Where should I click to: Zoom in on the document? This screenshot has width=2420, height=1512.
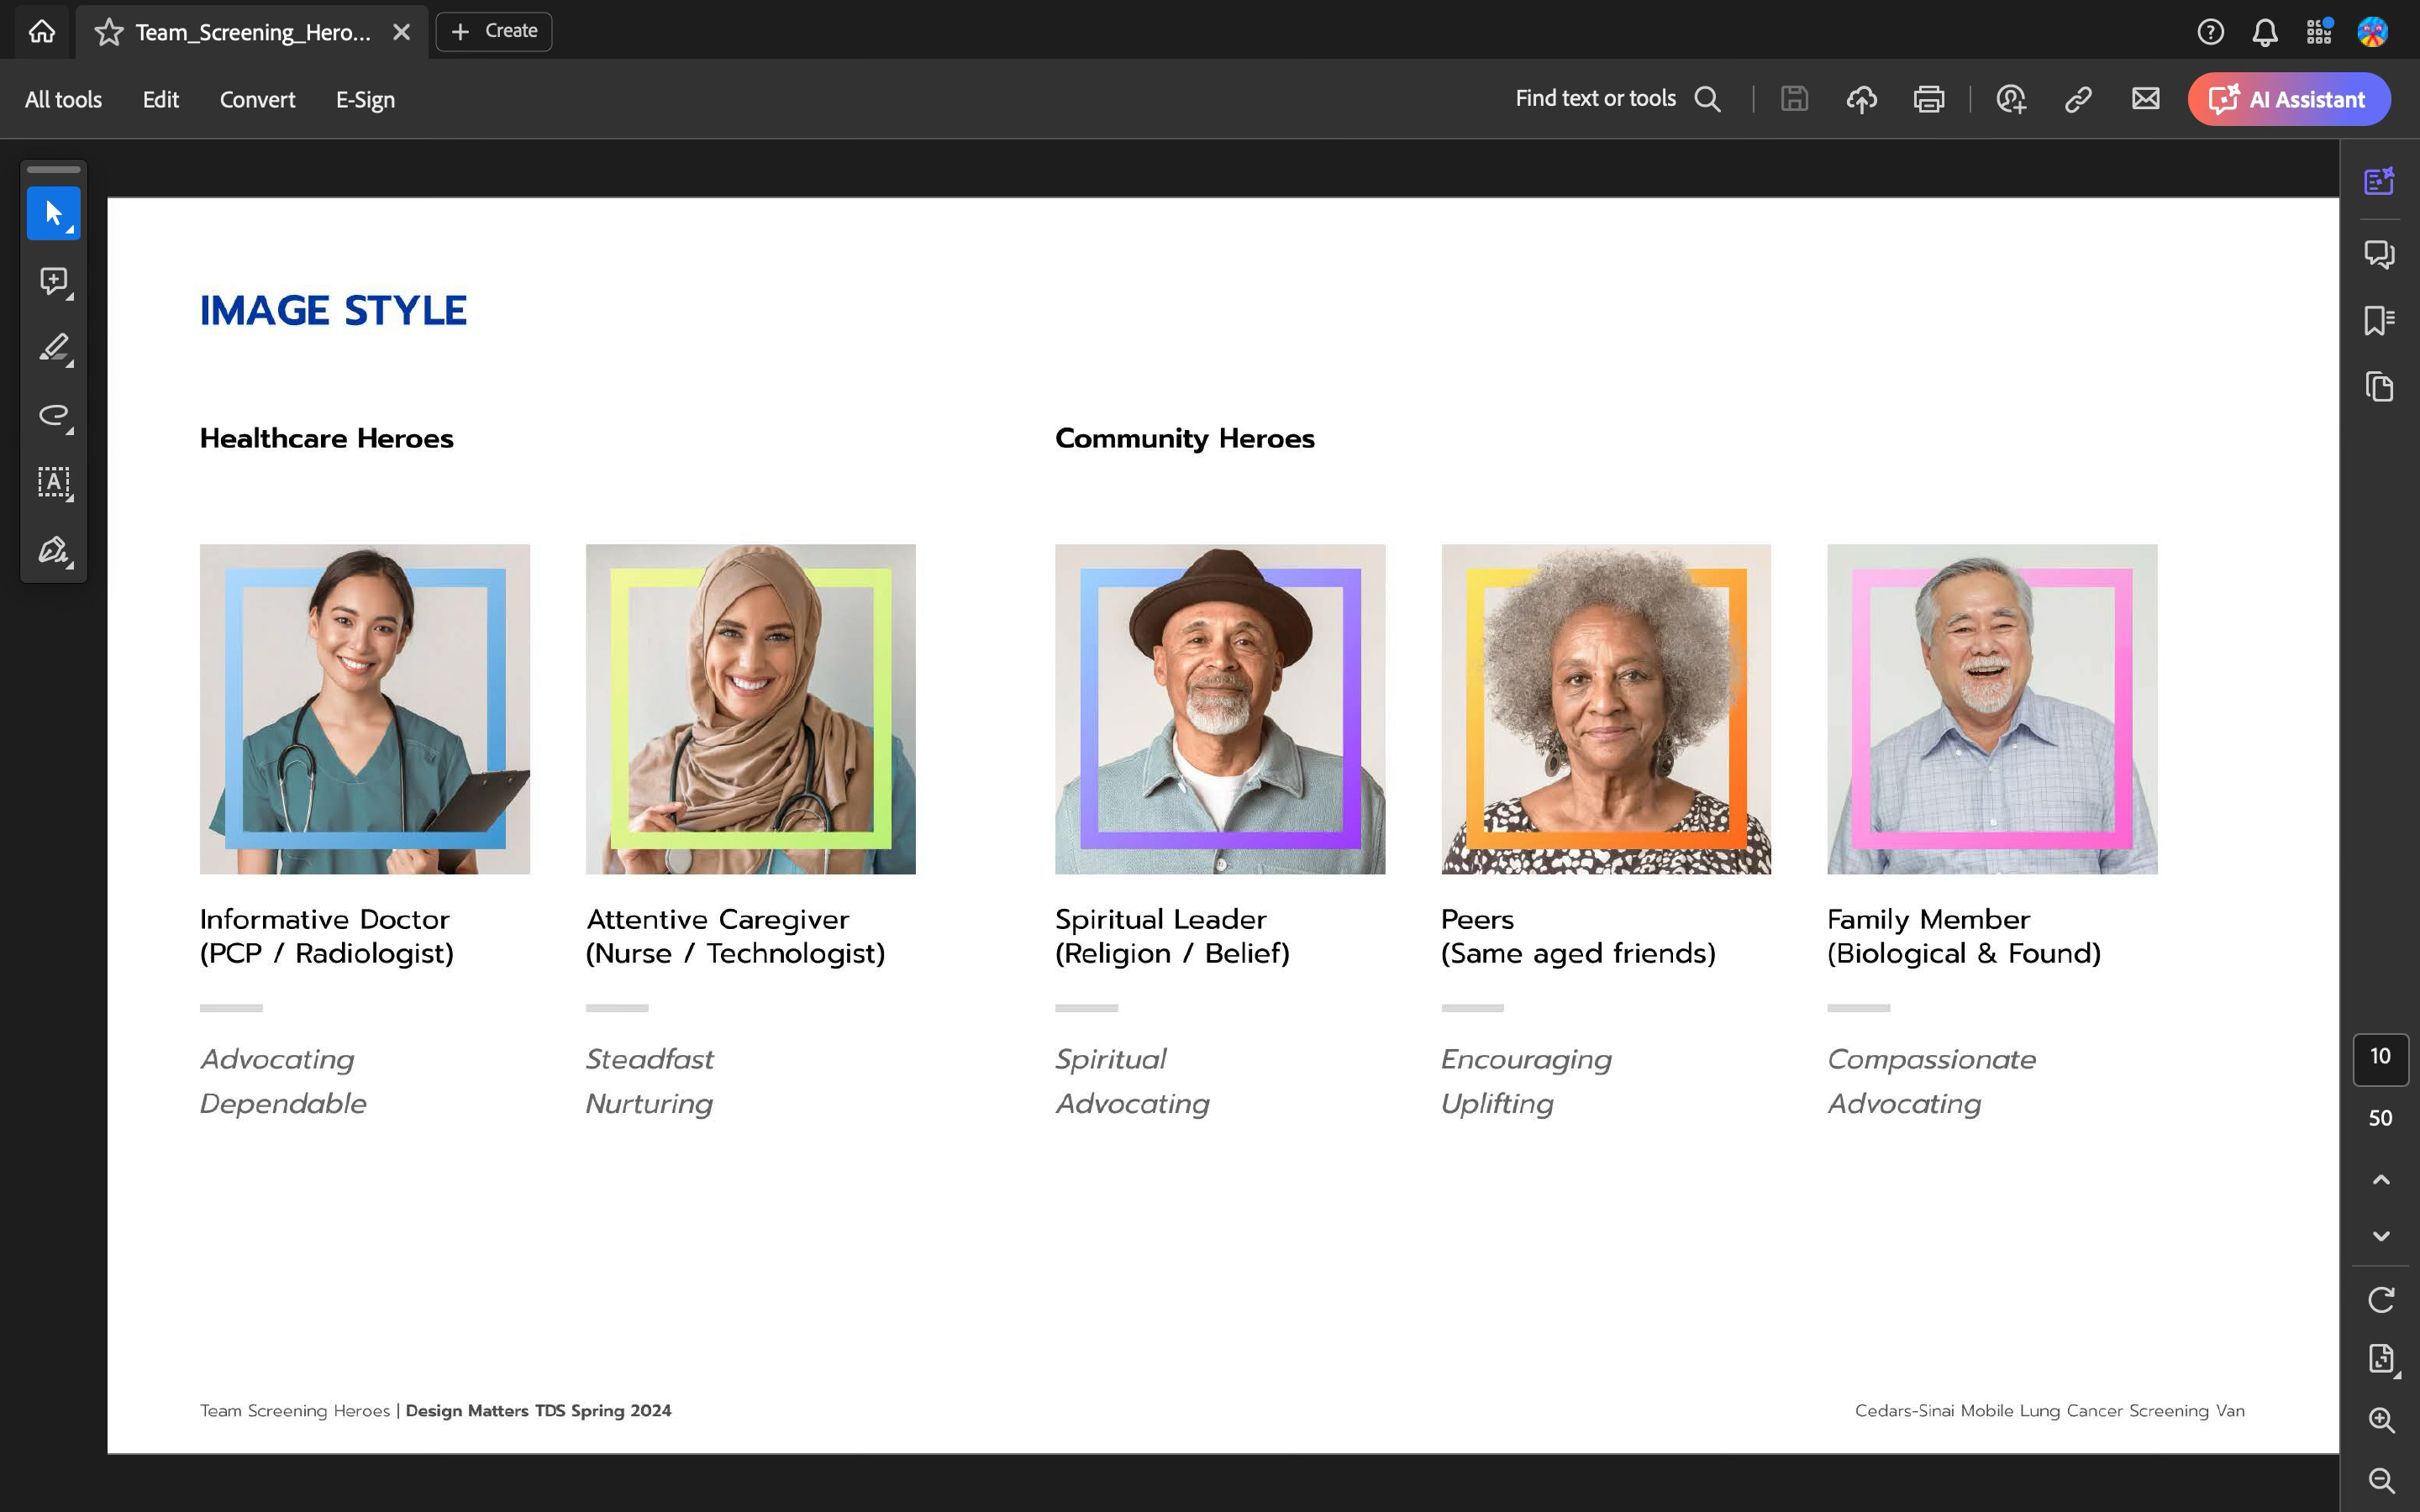pos(2381,1420)
